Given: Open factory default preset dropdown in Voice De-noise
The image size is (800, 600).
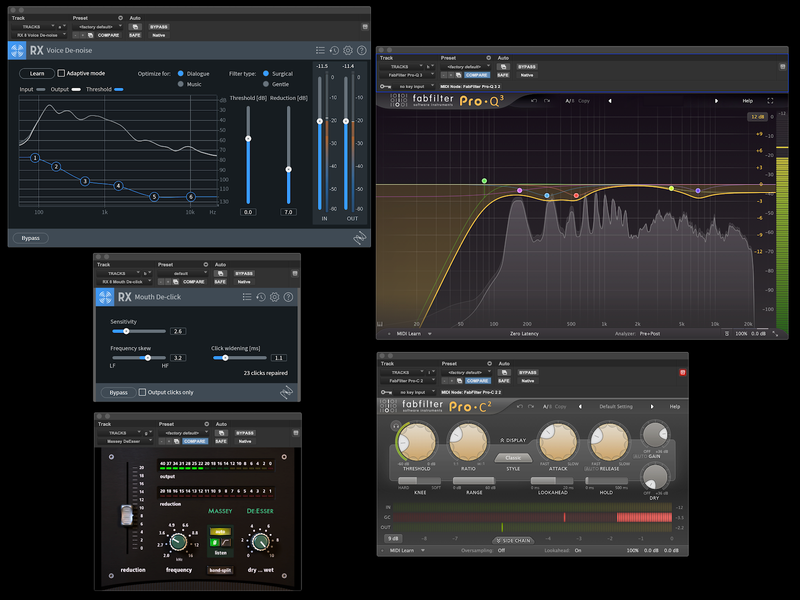Looking at the screenshot, I should pyautogui.click(x=97, y=27).
